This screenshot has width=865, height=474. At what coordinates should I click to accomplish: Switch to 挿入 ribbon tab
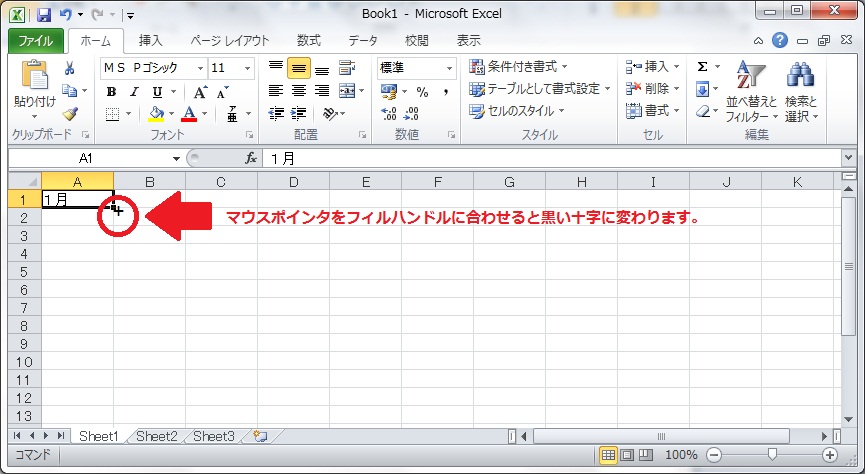point(151,40)
